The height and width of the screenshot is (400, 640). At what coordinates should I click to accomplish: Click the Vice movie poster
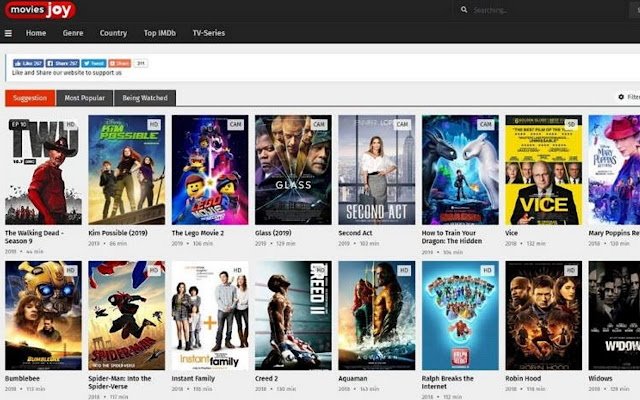click(544, 170)
